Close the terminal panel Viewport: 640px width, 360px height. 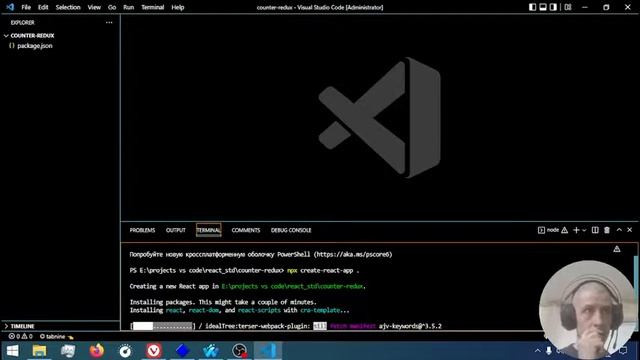(x=629, y=230)
